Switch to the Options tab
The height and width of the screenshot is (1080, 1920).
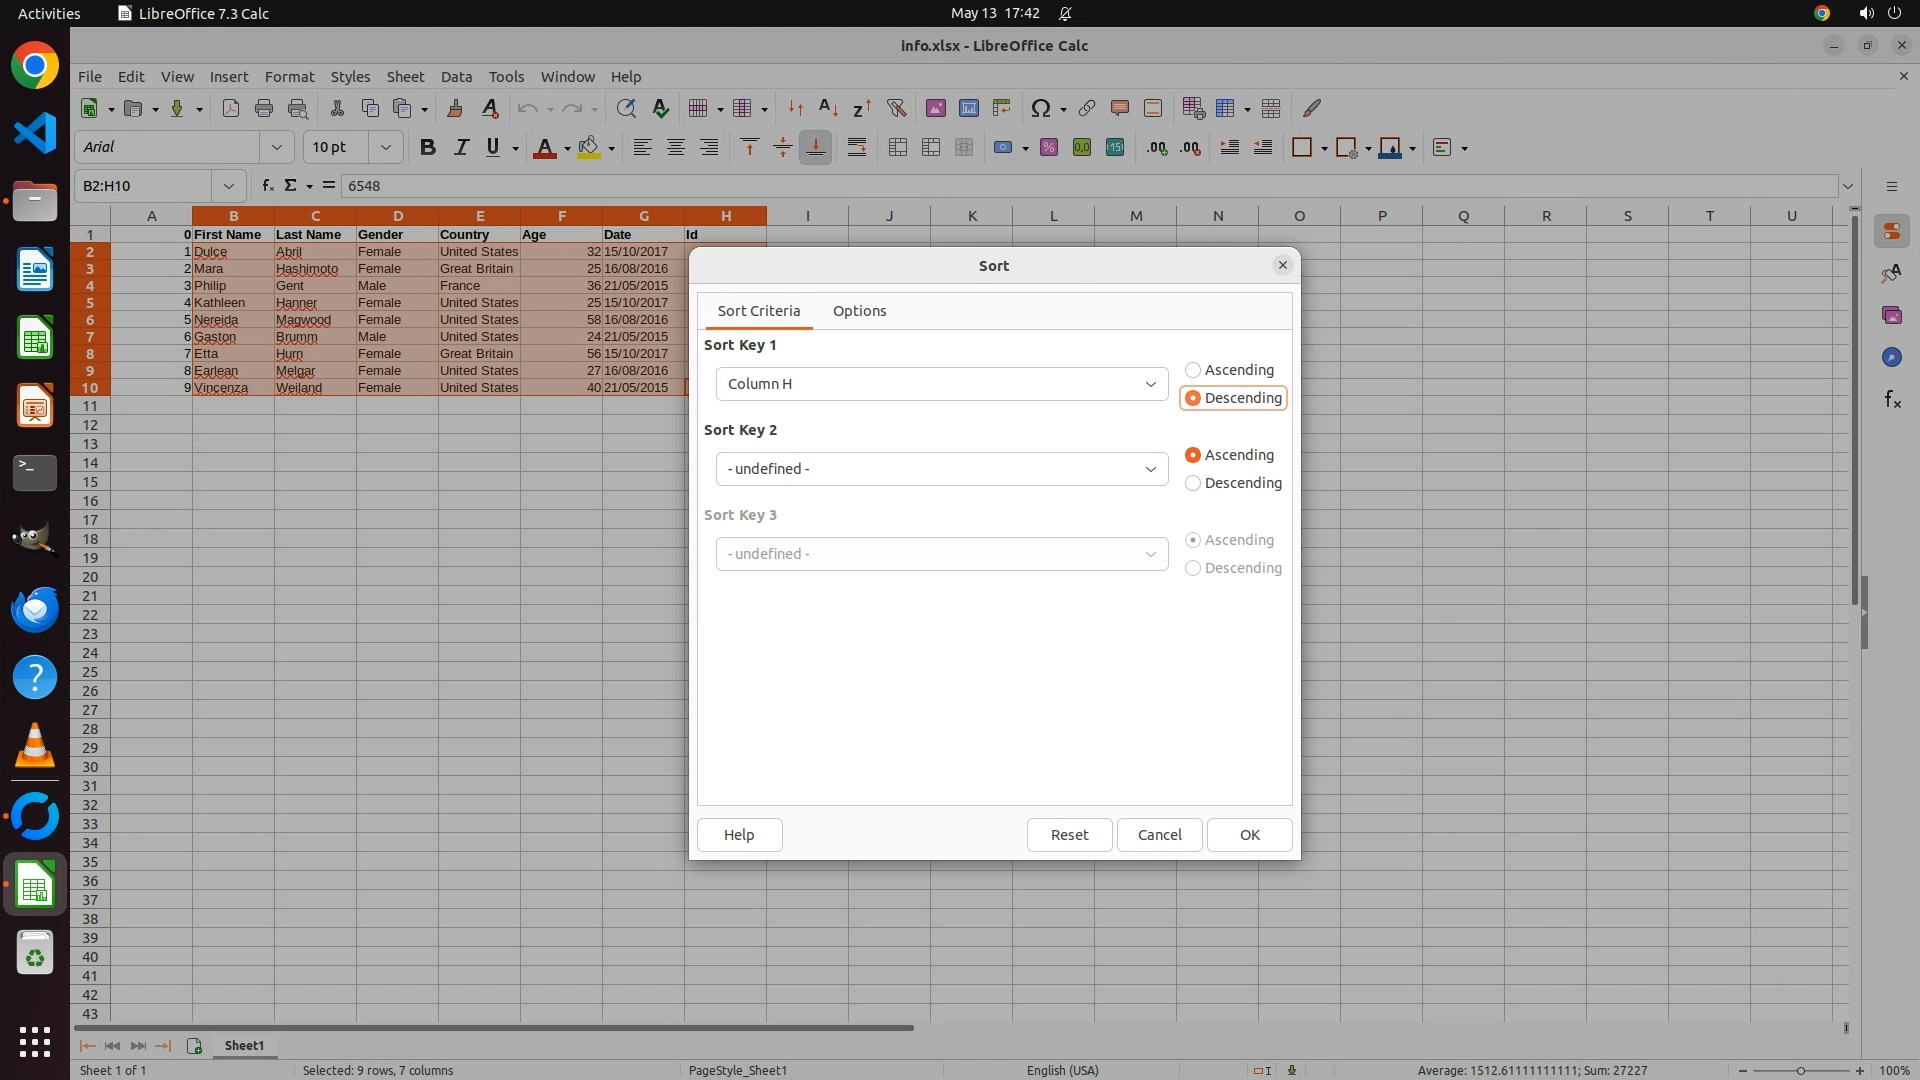pos(859,311)
